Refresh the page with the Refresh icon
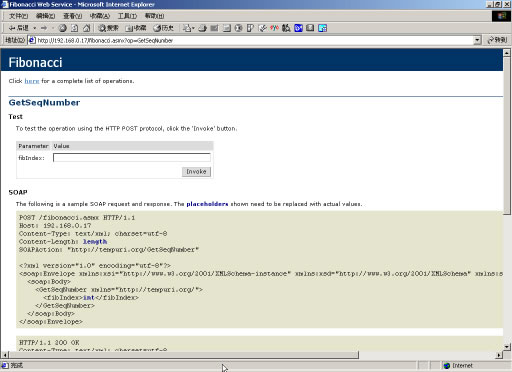 [x=74, y=28]
